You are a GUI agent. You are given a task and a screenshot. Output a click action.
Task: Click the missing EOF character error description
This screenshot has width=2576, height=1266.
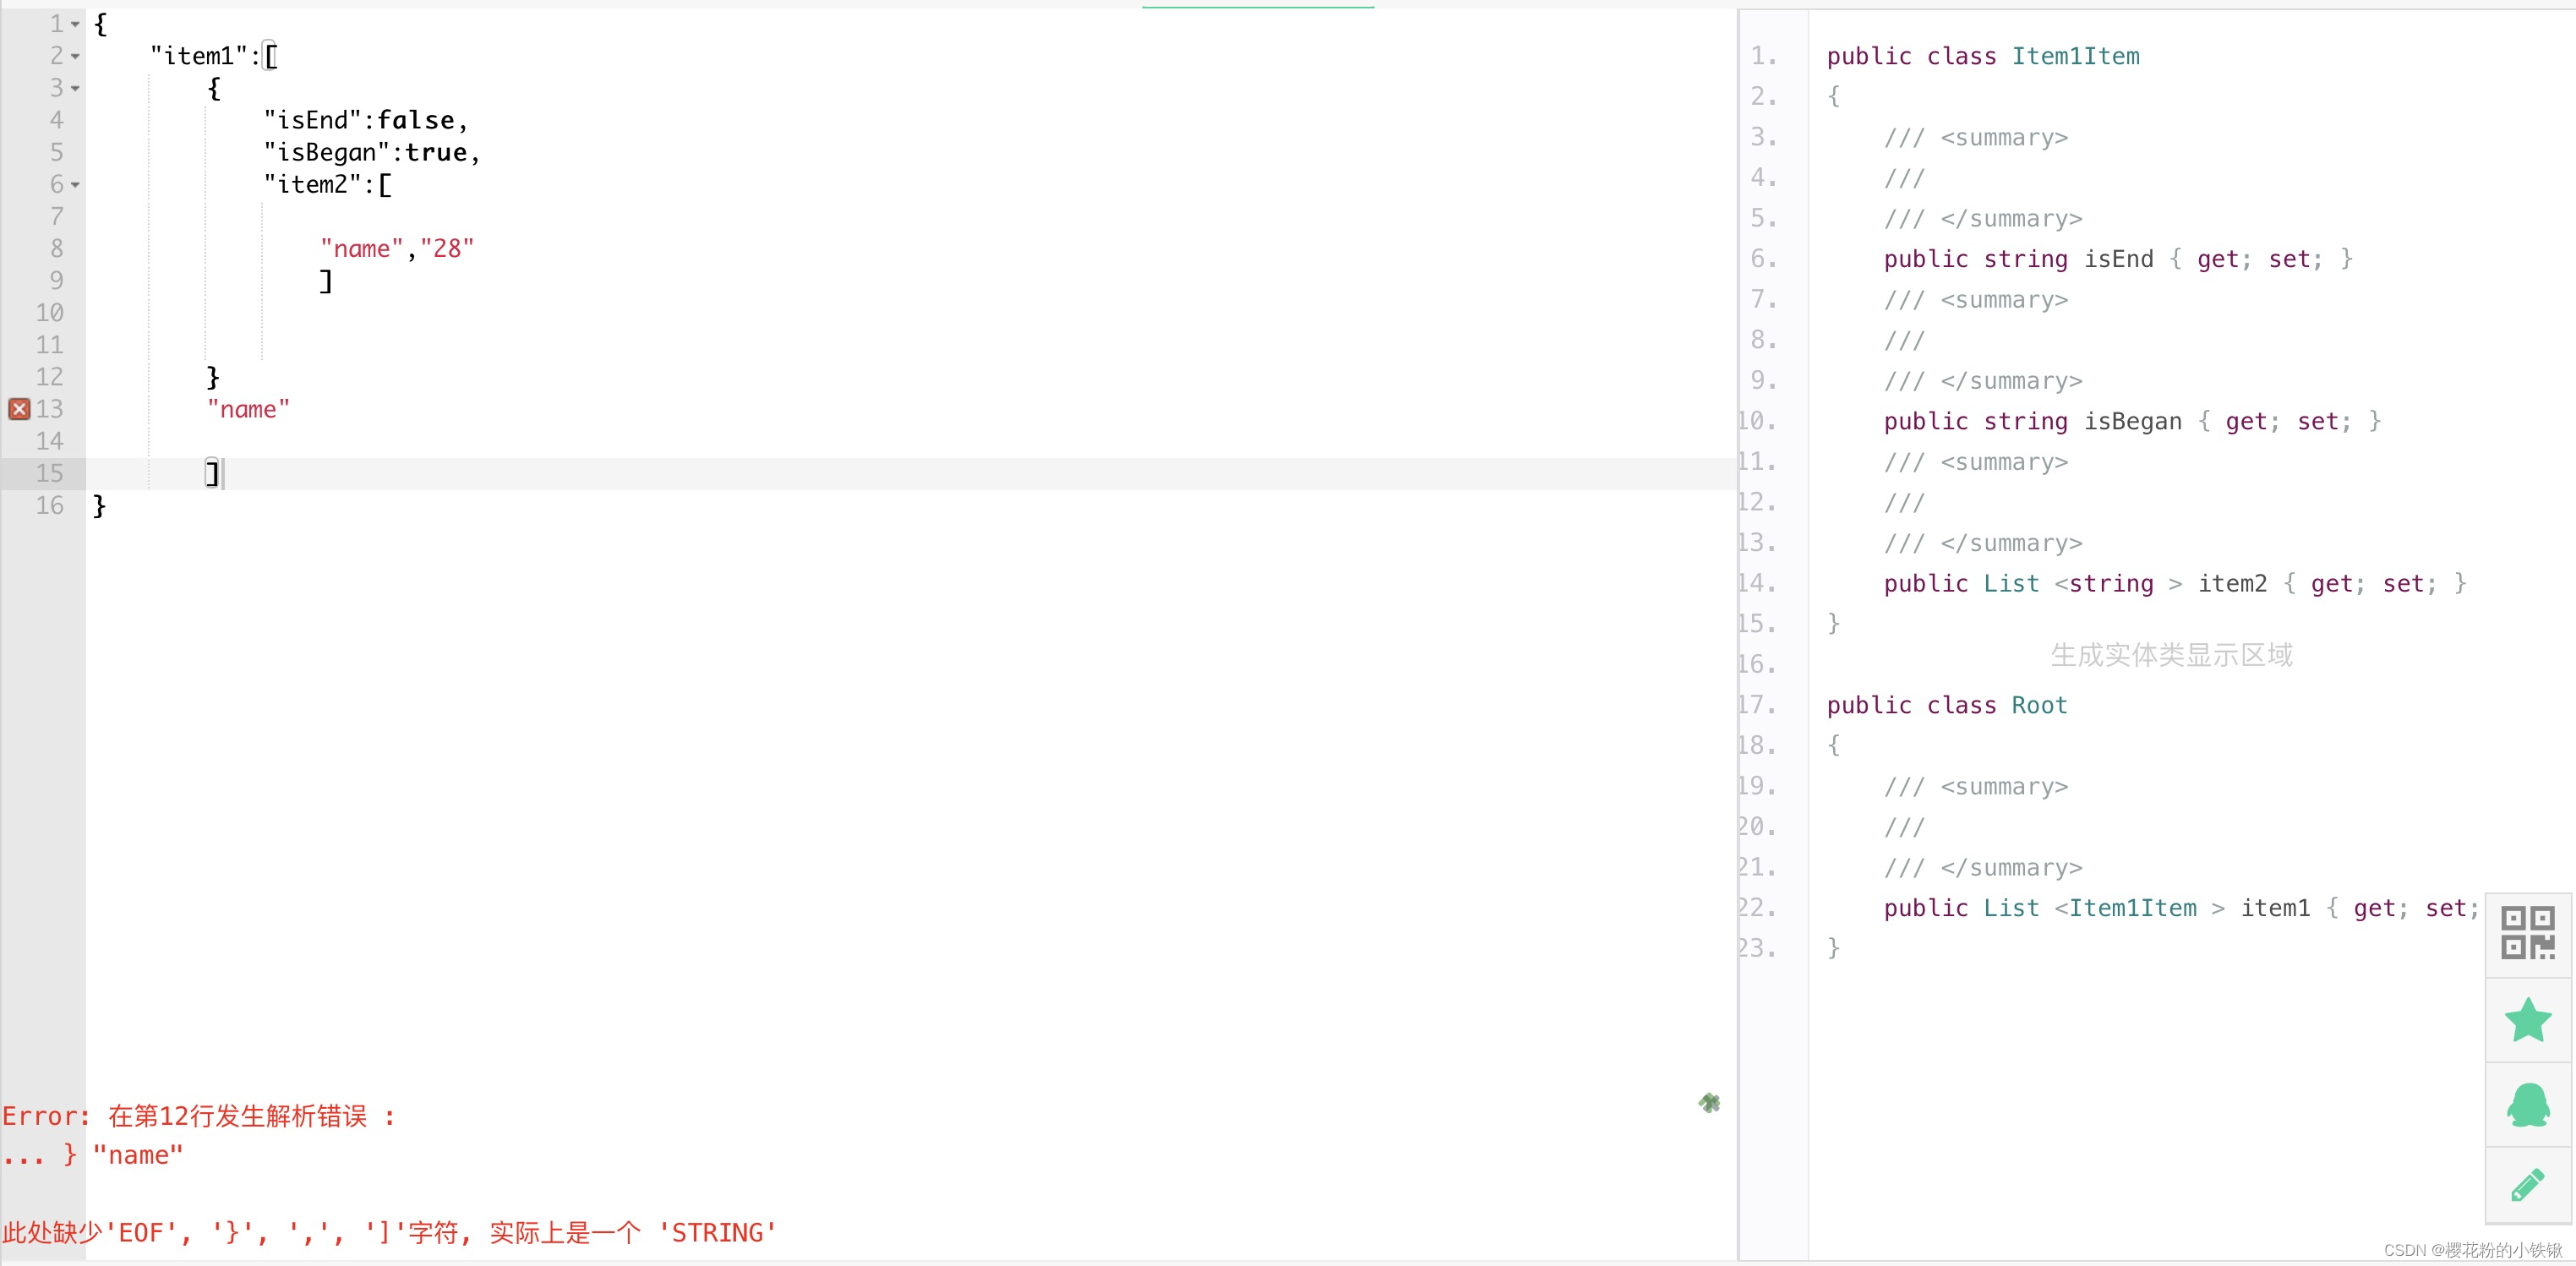(x=389, y=1232)
